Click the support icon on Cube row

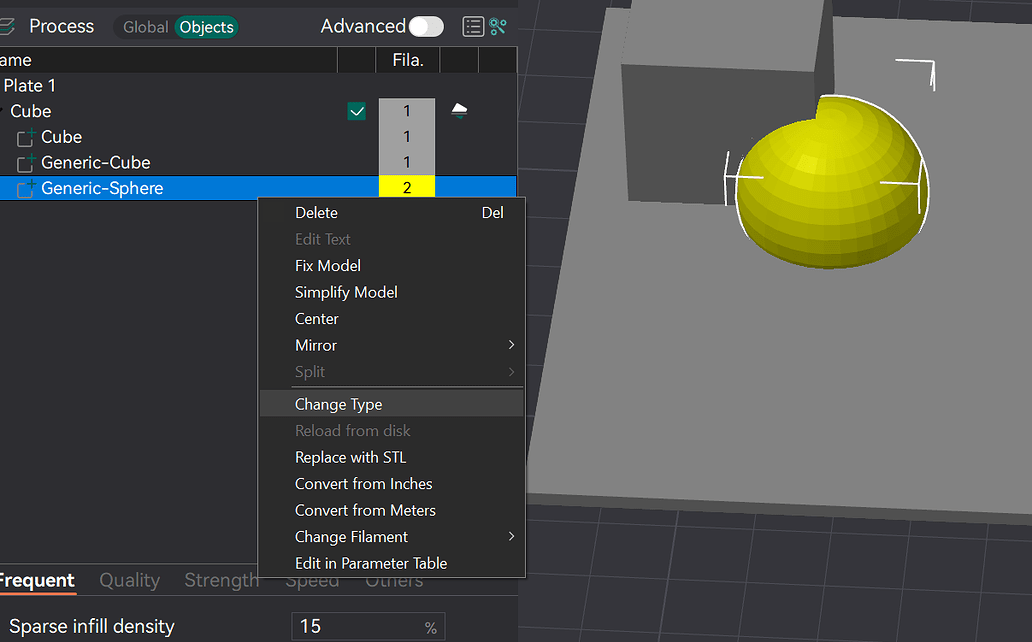459,111
